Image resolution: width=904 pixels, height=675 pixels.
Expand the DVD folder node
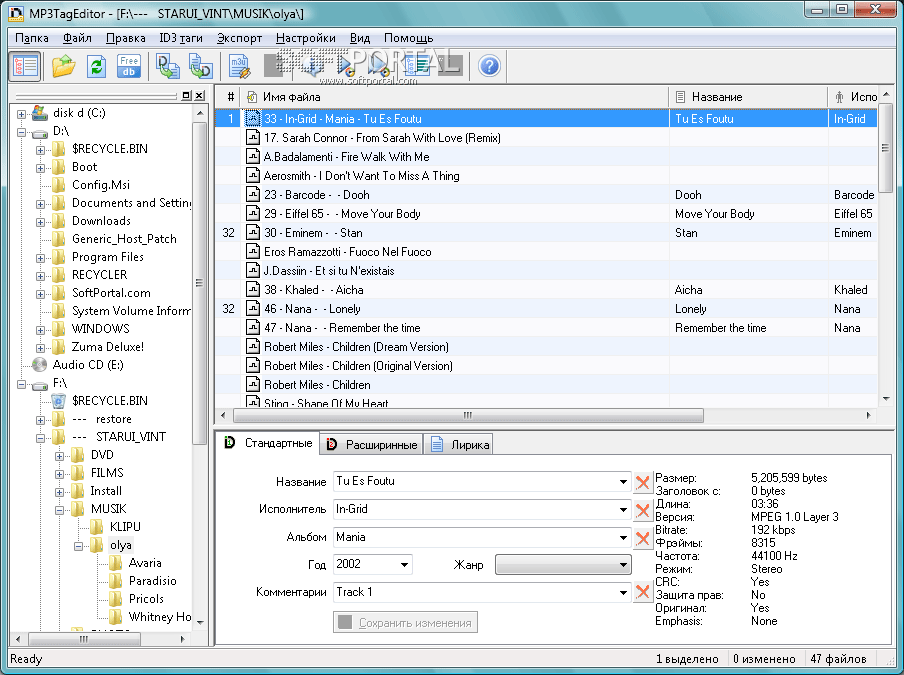coord(59,456)
